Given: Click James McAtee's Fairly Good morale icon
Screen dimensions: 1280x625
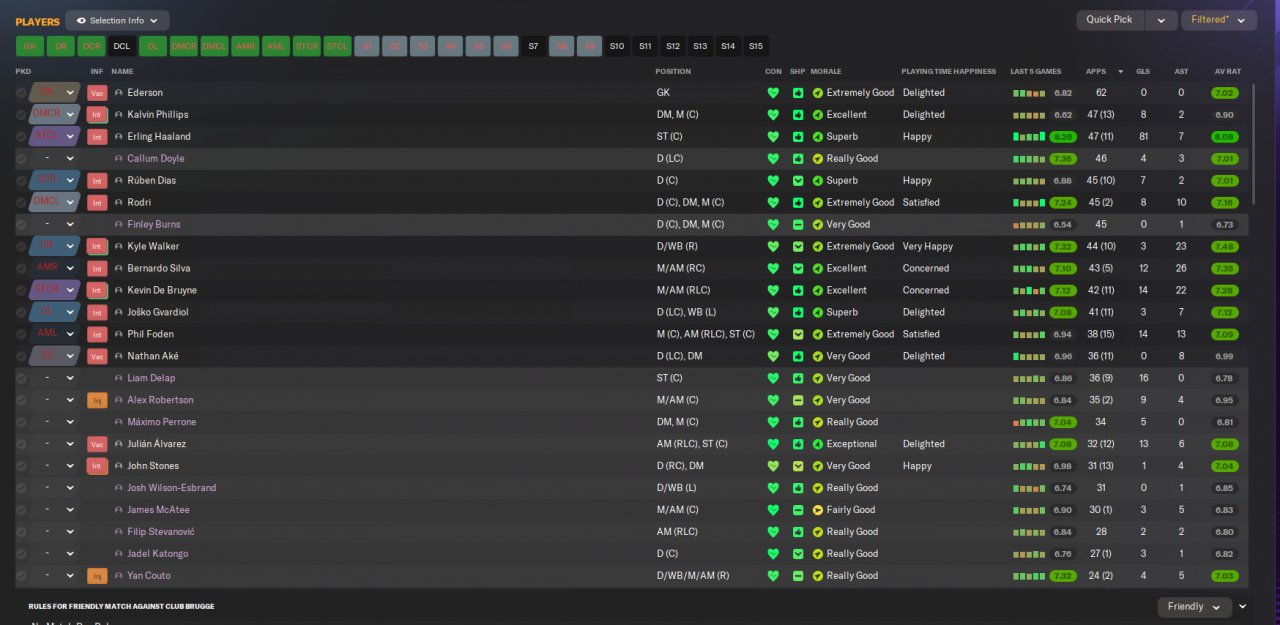Looking at the screenshot, I should tap(818, 510).
